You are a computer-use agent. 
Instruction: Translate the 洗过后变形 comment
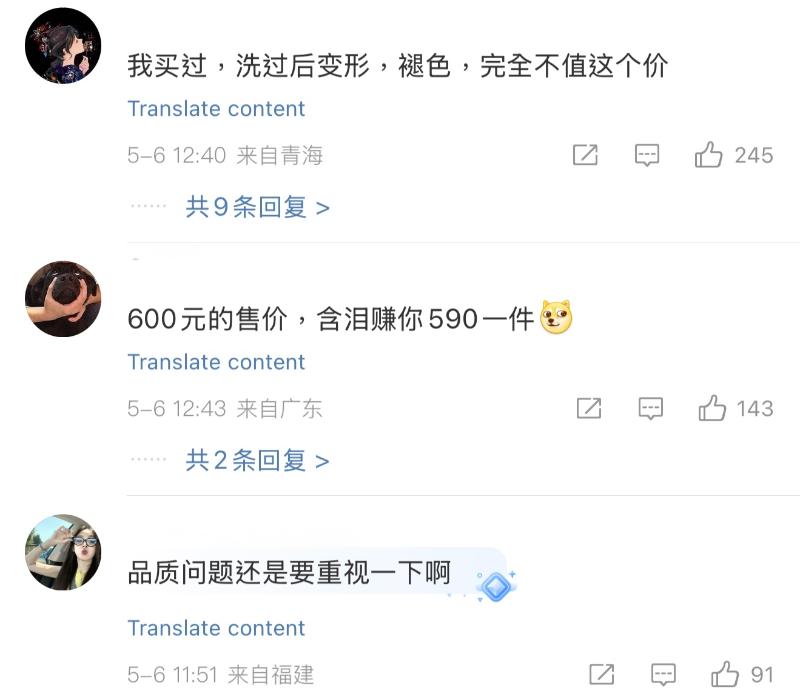tap(216, 109)
